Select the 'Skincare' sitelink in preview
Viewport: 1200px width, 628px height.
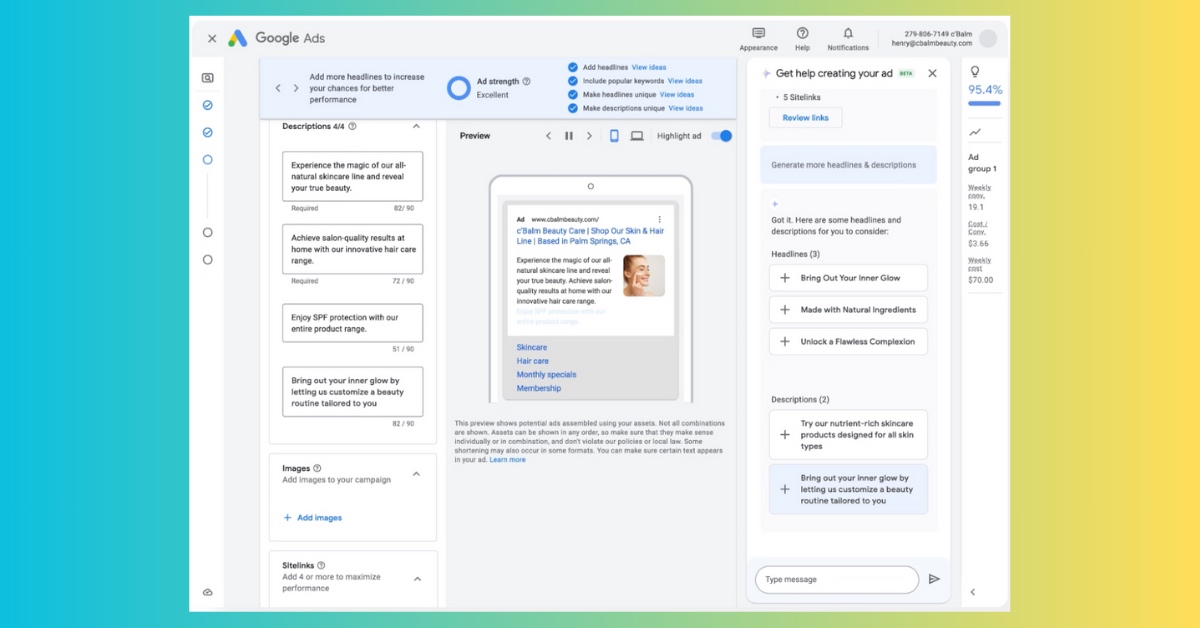(532, 347)
